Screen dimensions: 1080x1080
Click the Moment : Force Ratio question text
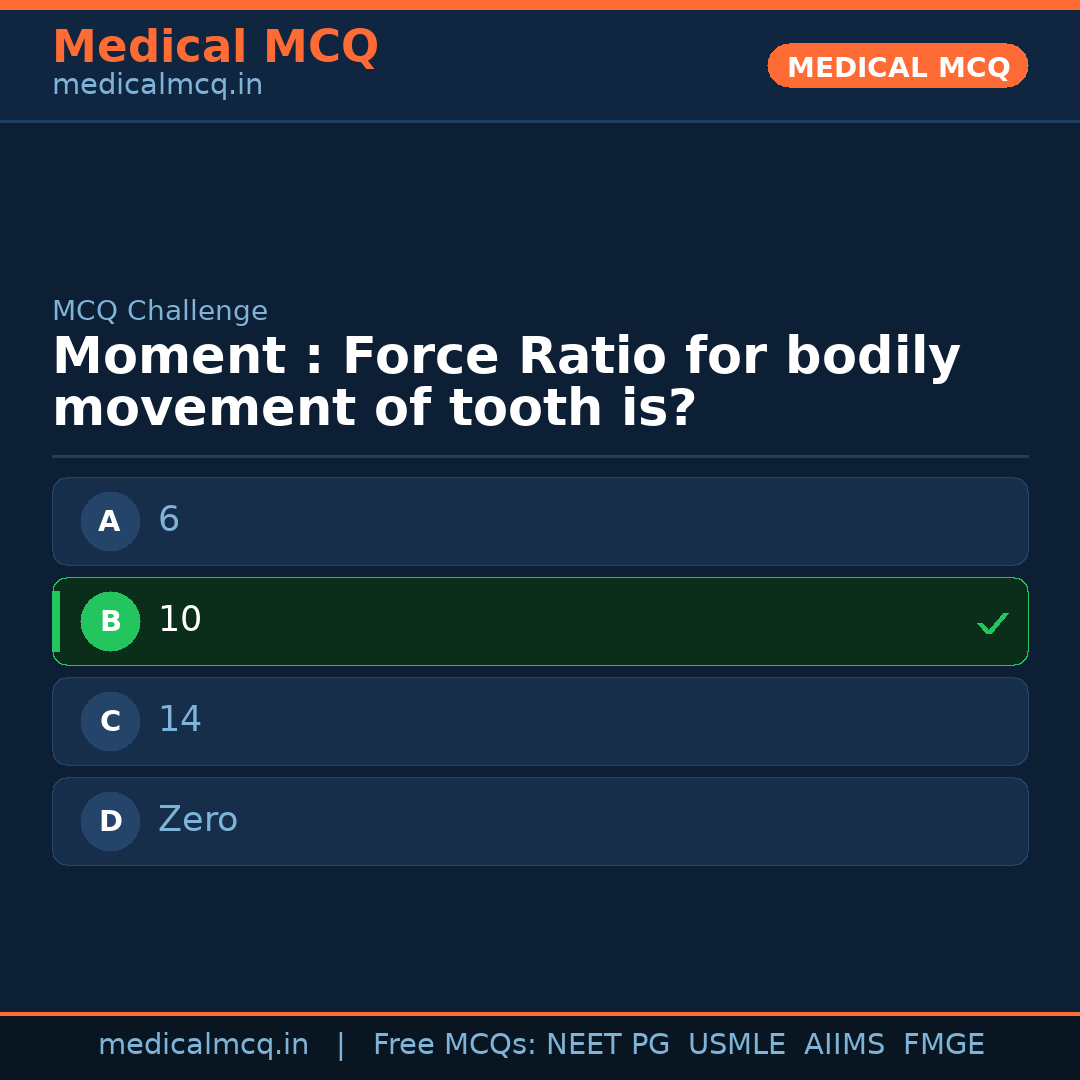505,383
